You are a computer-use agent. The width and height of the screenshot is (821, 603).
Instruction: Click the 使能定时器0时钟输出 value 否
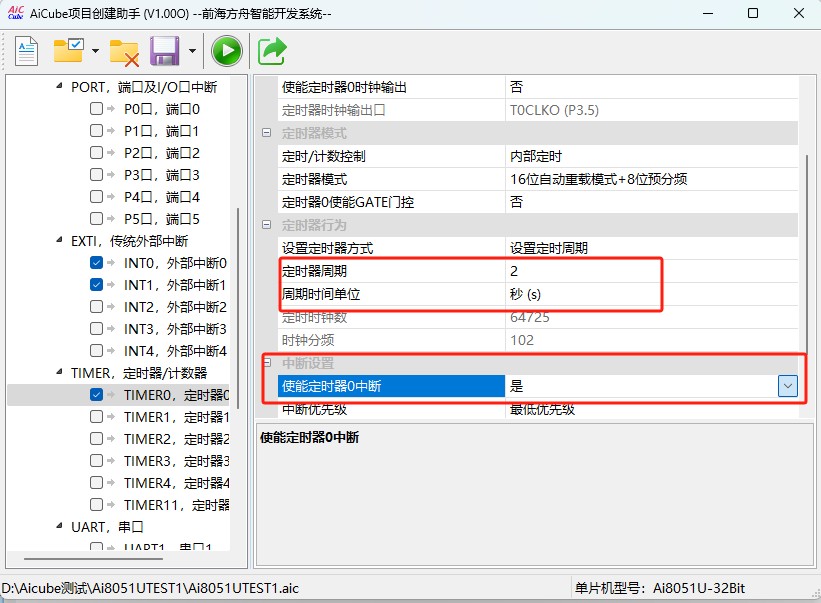point(651,87)
